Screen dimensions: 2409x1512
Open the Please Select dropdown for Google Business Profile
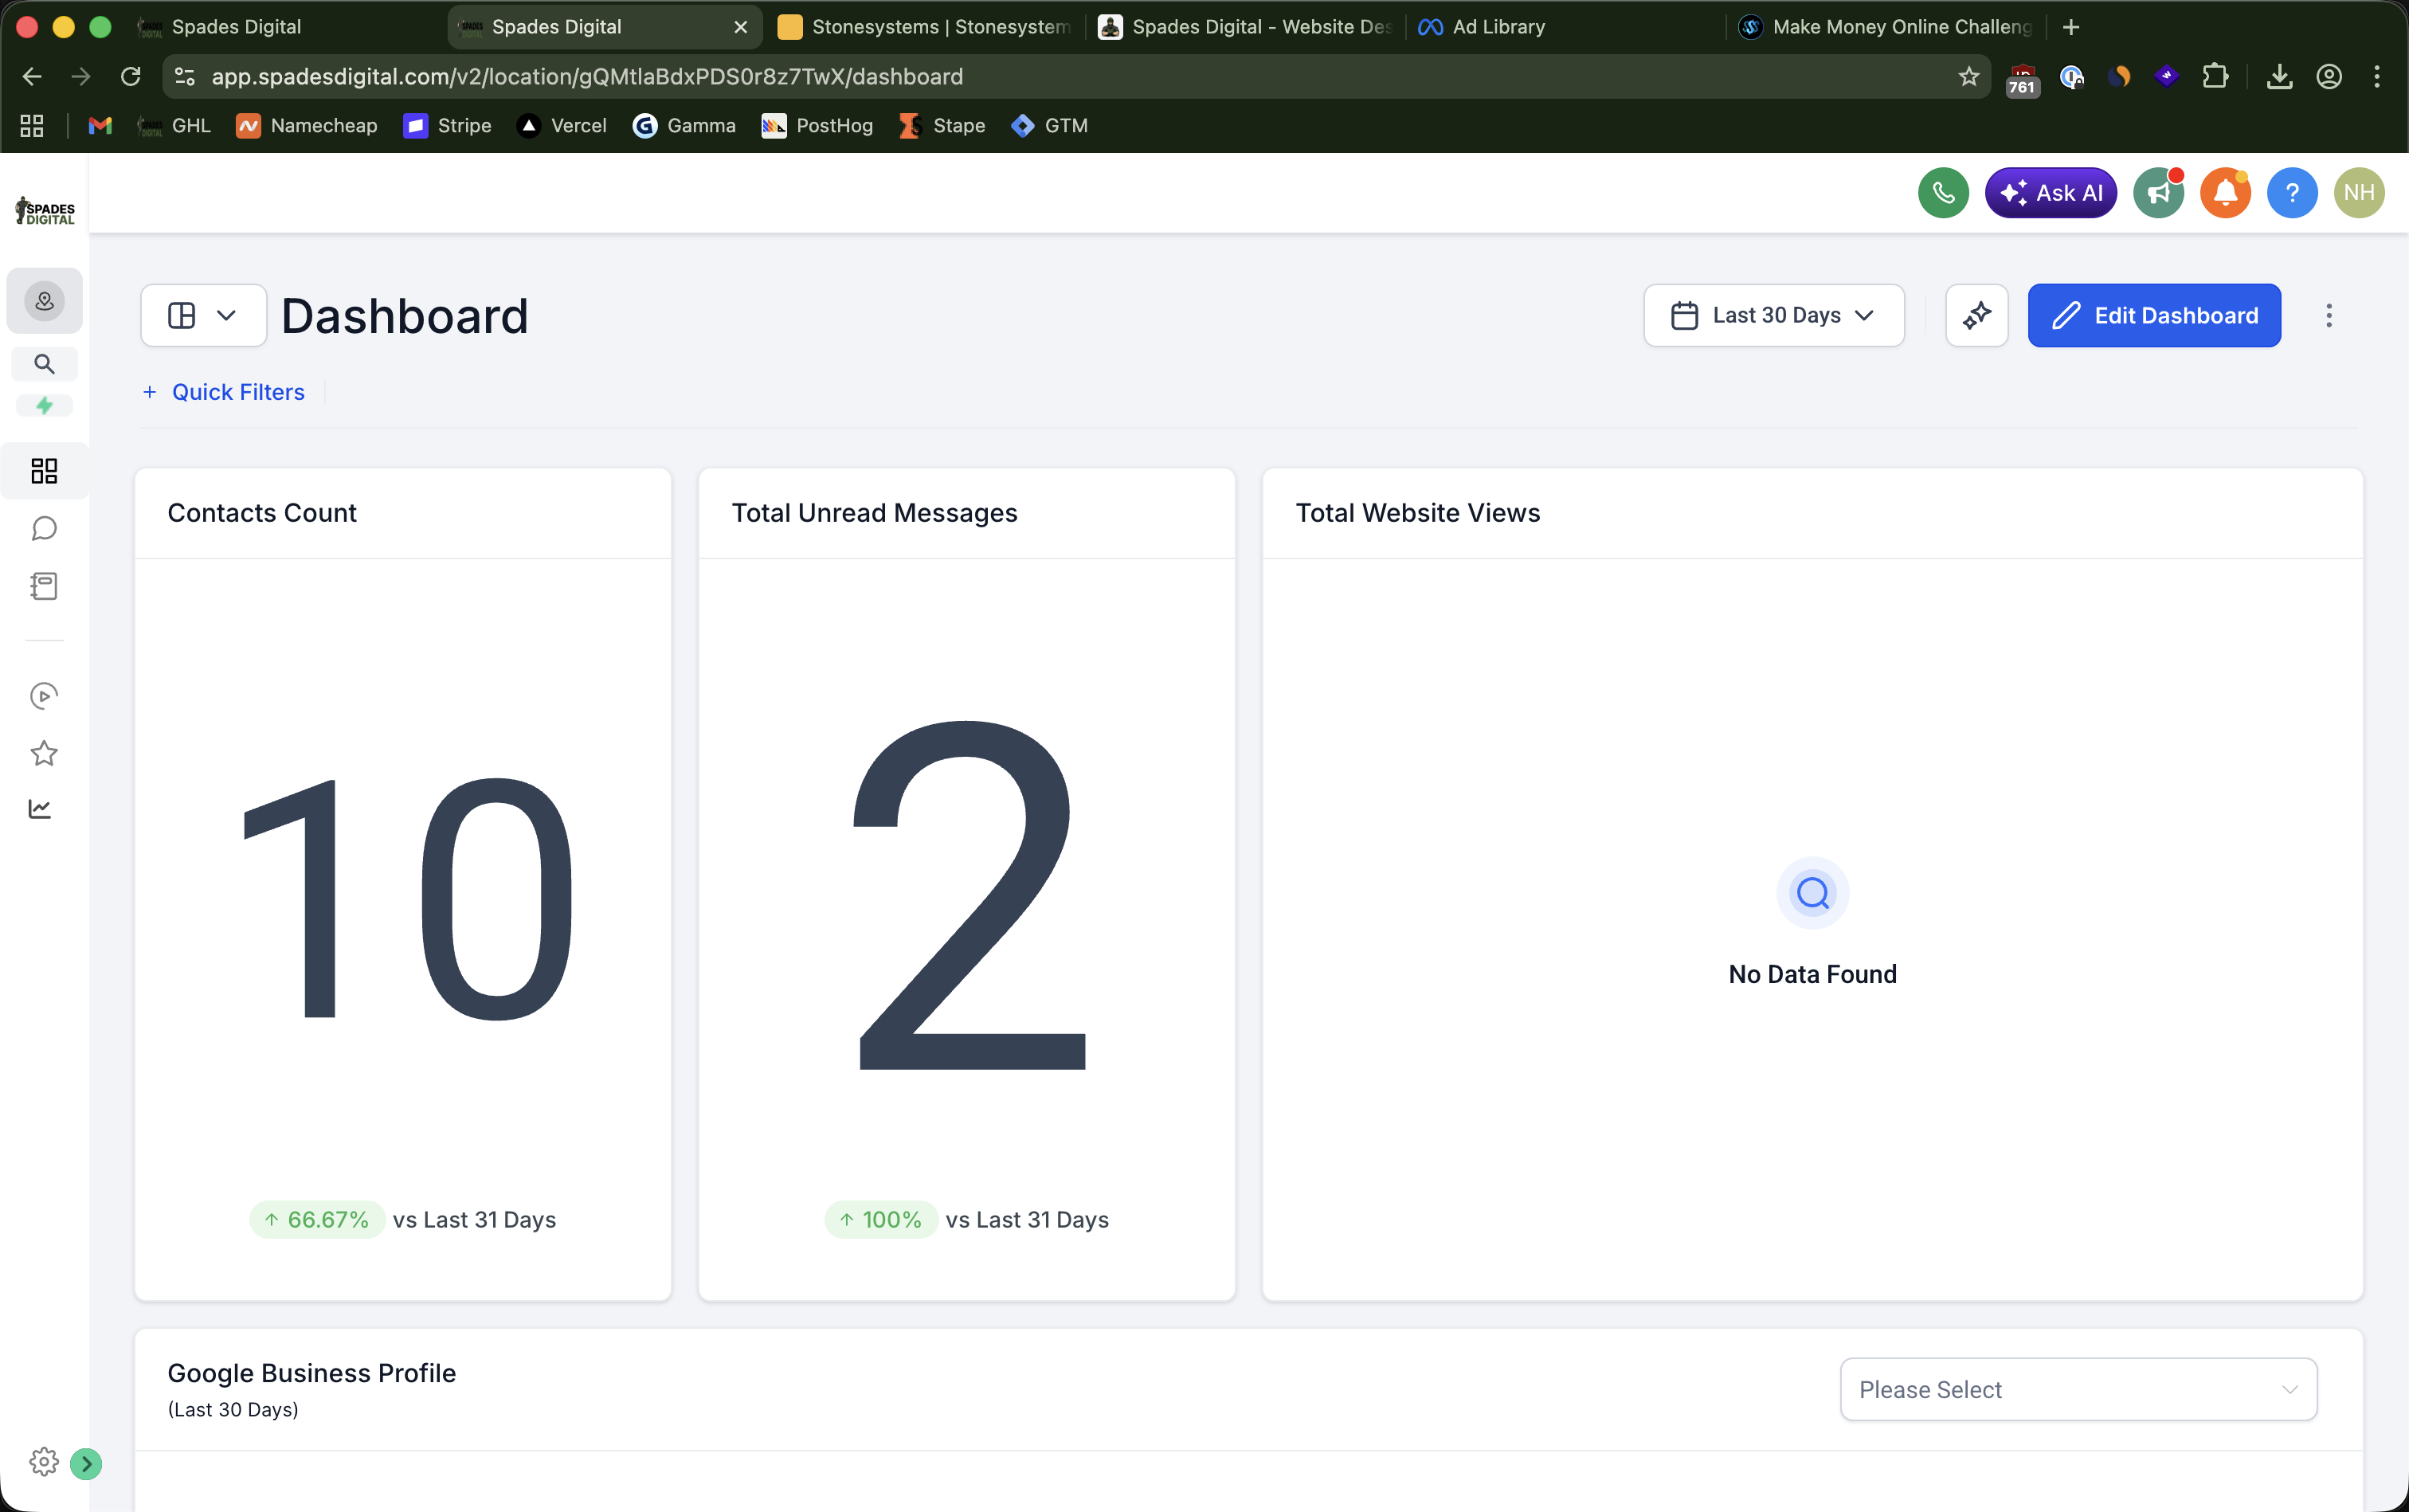[x=2078, y=1390]
